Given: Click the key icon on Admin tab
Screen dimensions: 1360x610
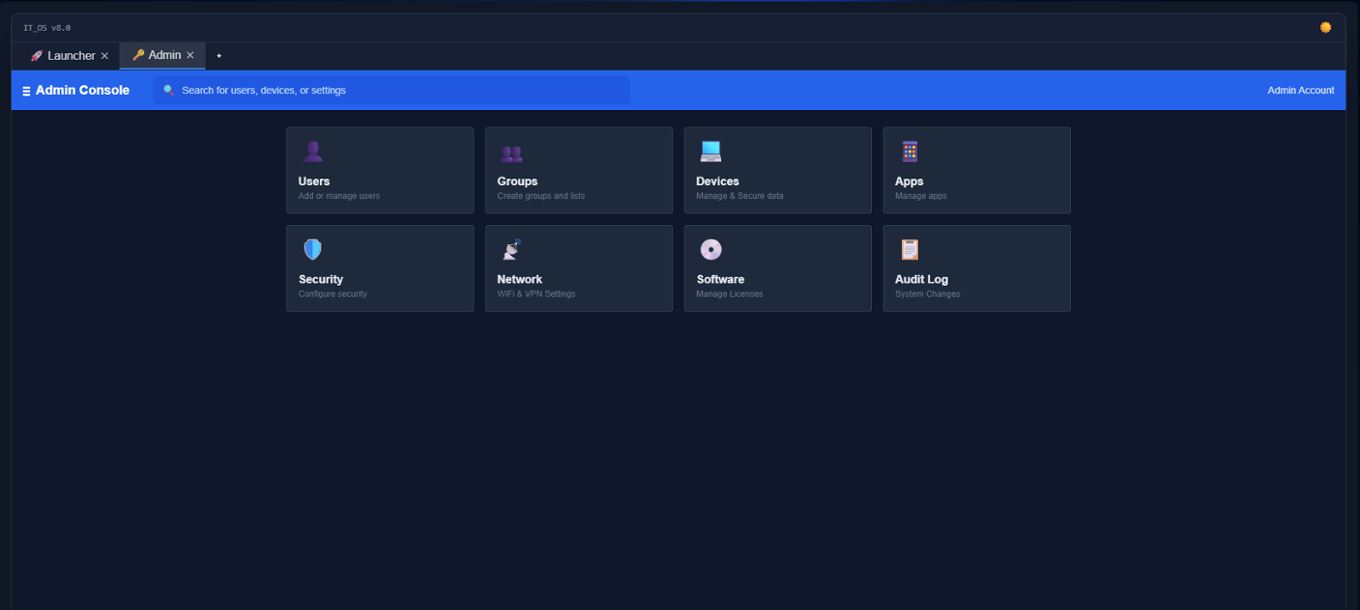Looking at the screenshot, I should [138, 55].
